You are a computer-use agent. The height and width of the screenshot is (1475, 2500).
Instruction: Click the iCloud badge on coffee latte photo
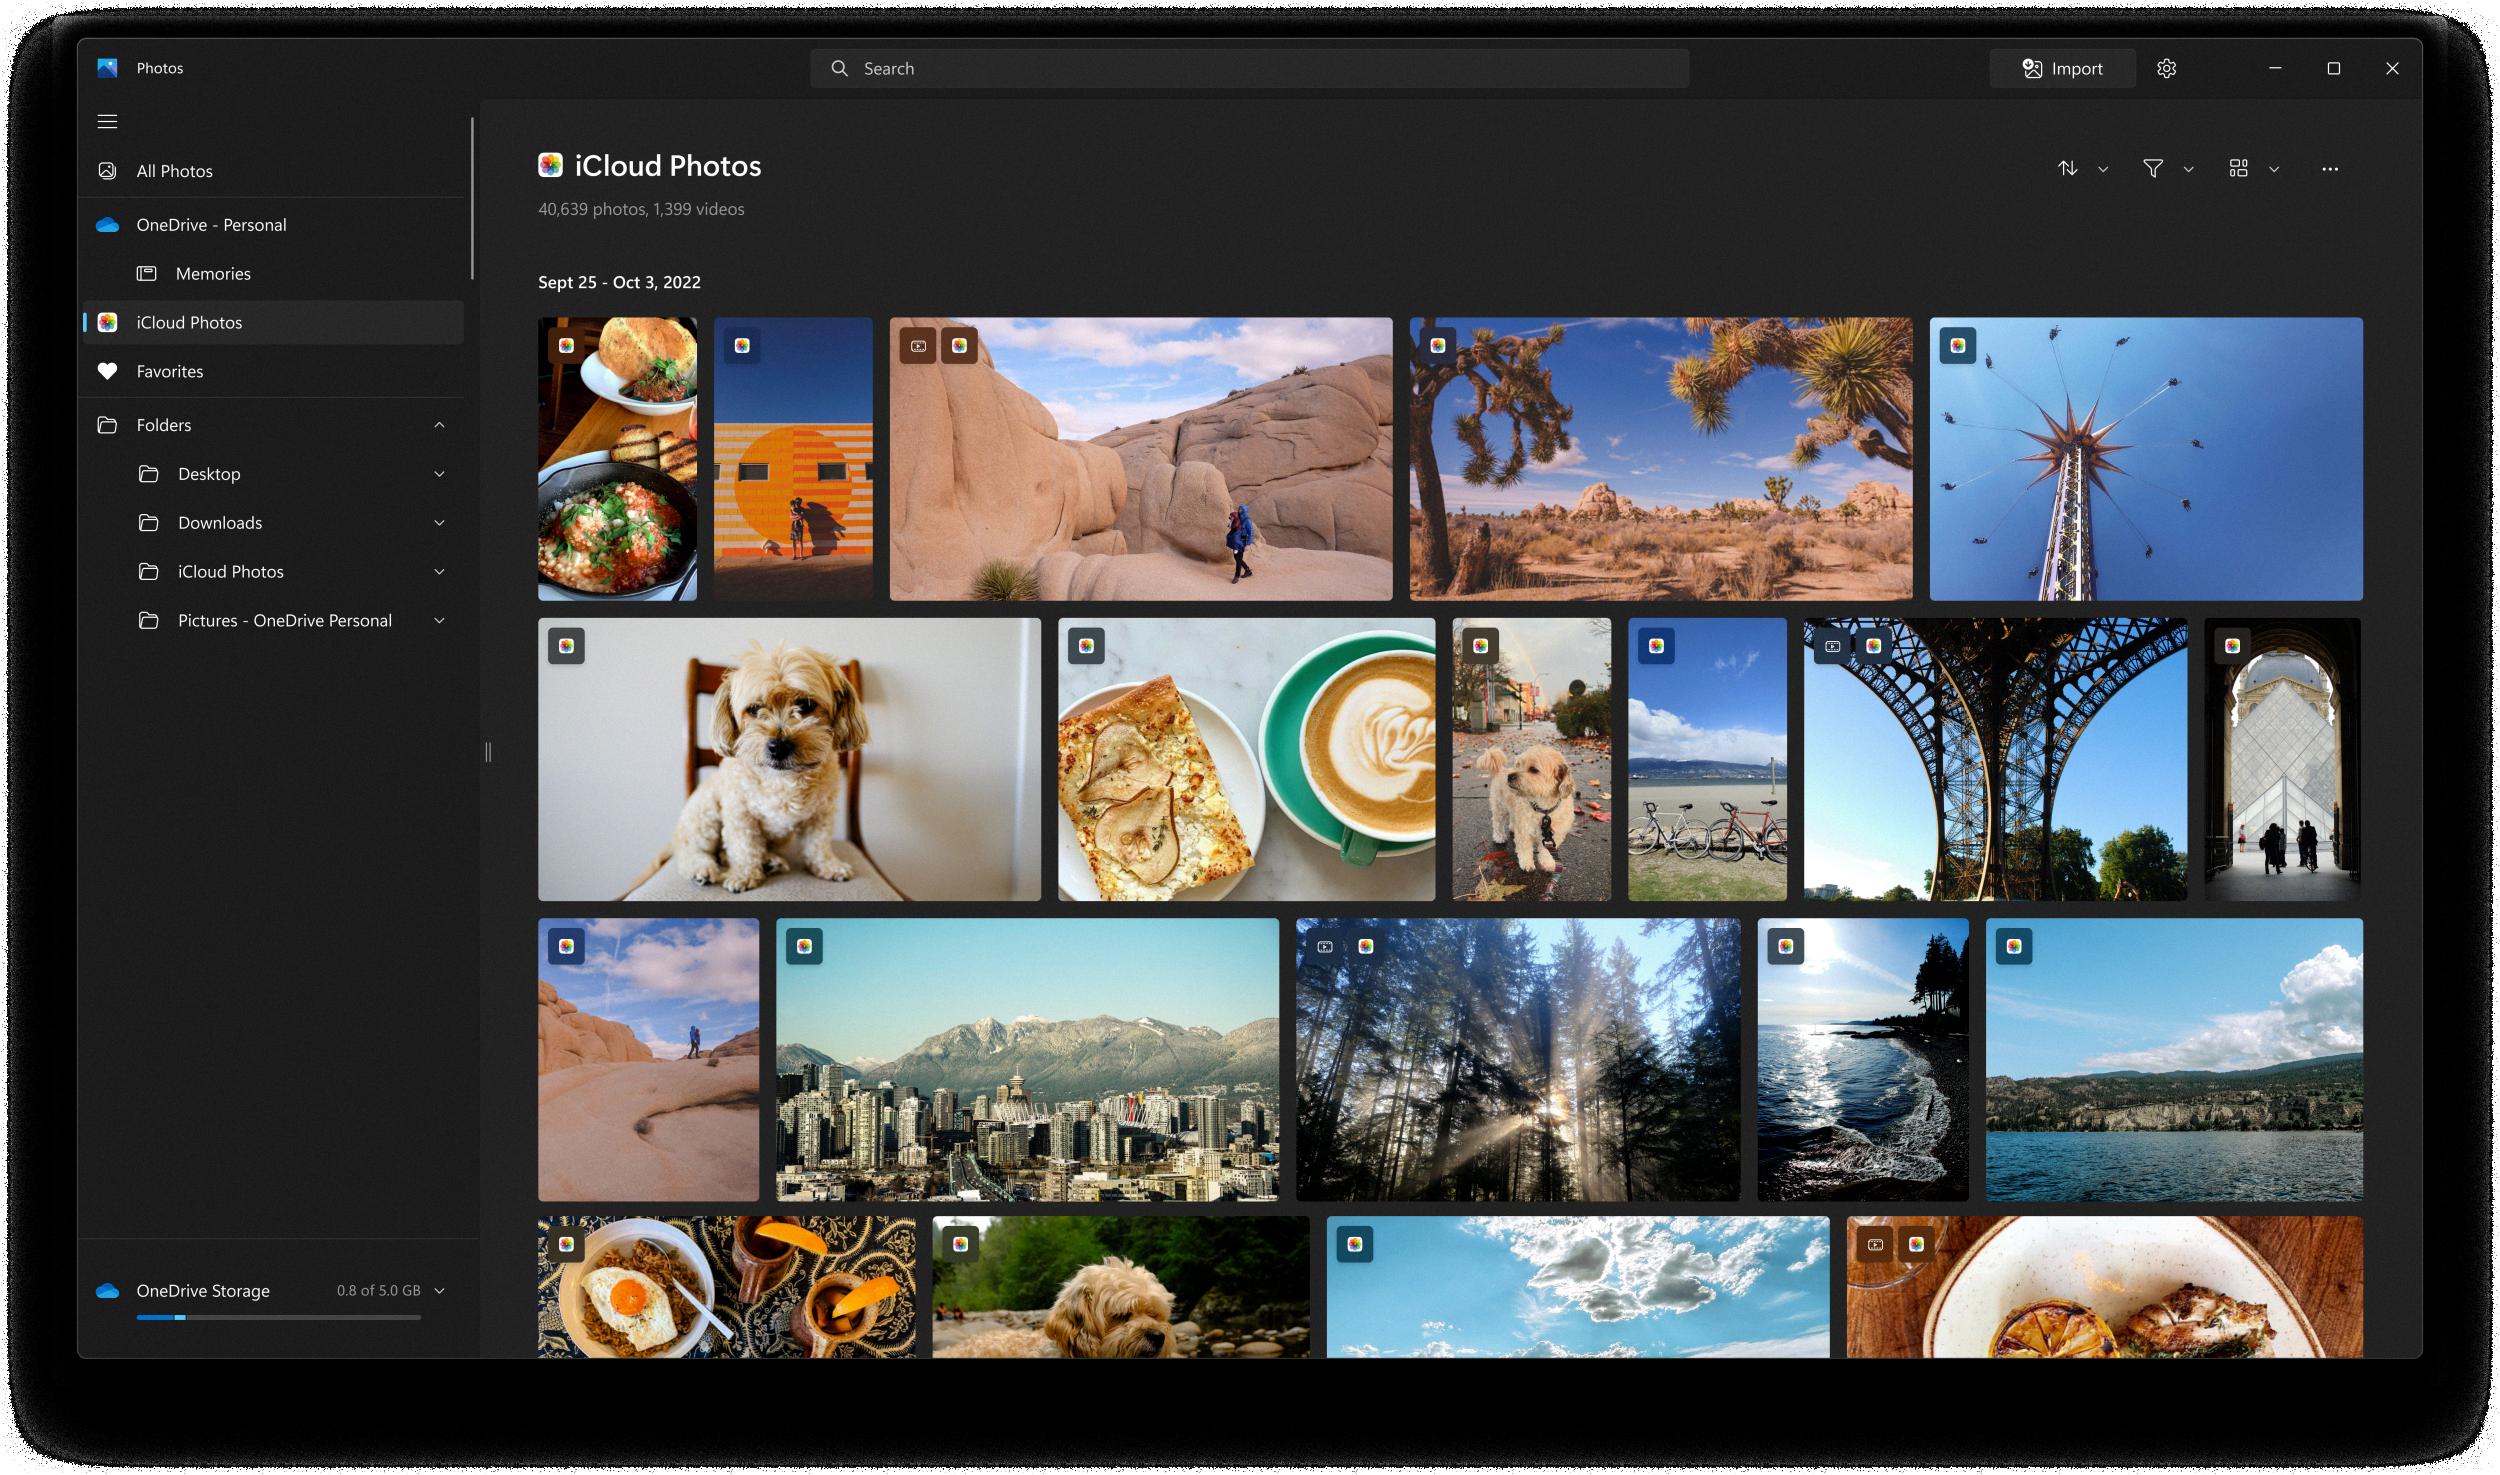point(1086,646)
